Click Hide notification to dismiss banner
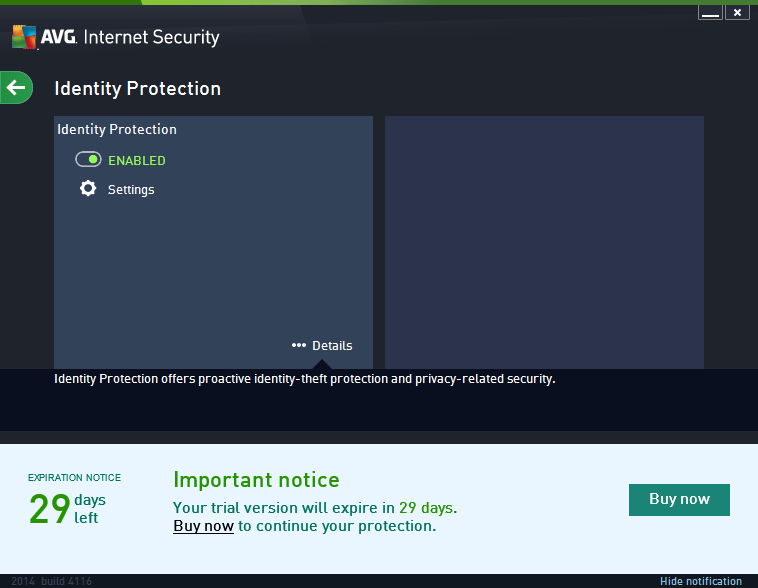758x588 pixels. point(700,581)
